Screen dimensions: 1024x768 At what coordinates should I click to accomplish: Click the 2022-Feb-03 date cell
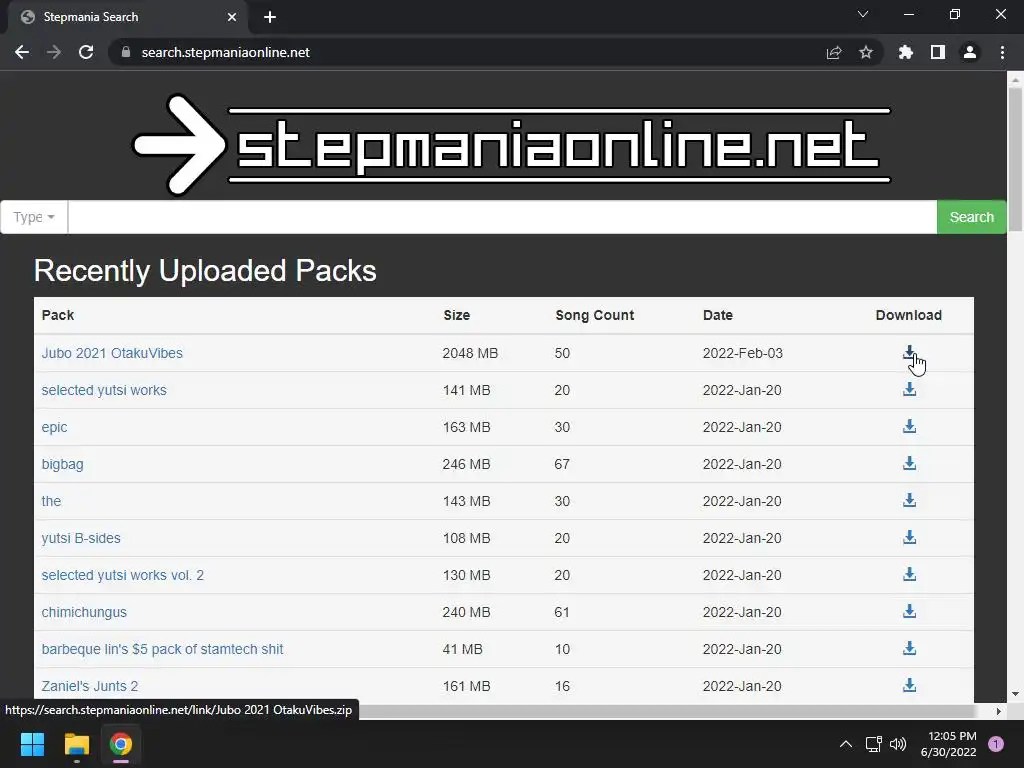tap(743, 353)
